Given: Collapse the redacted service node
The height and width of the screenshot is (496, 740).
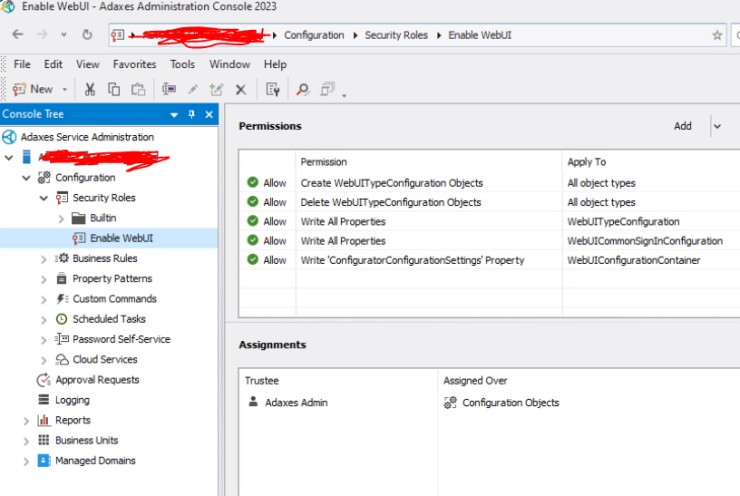Looking at the screenshot, I should click(8, 158).
